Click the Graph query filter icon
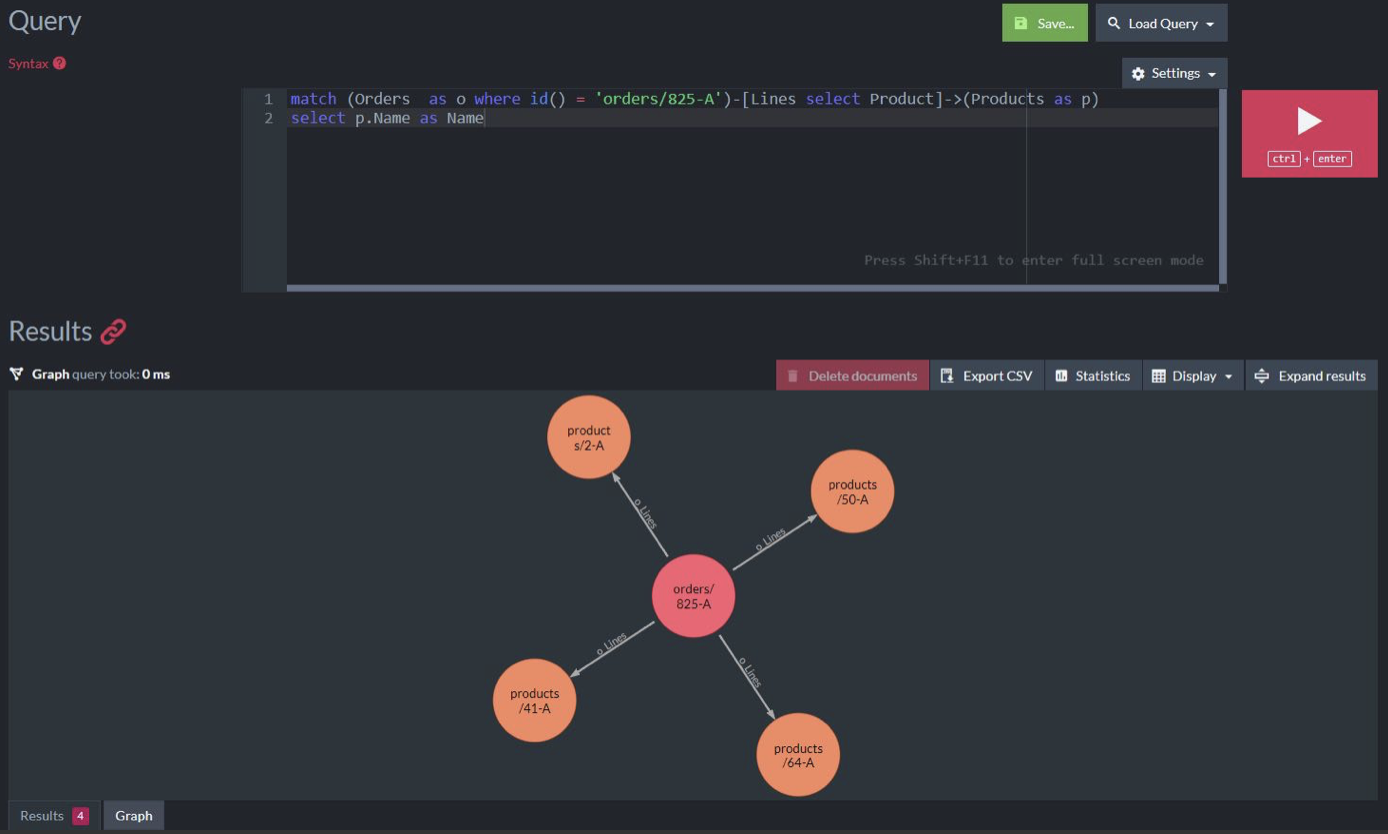 (16, 374)
